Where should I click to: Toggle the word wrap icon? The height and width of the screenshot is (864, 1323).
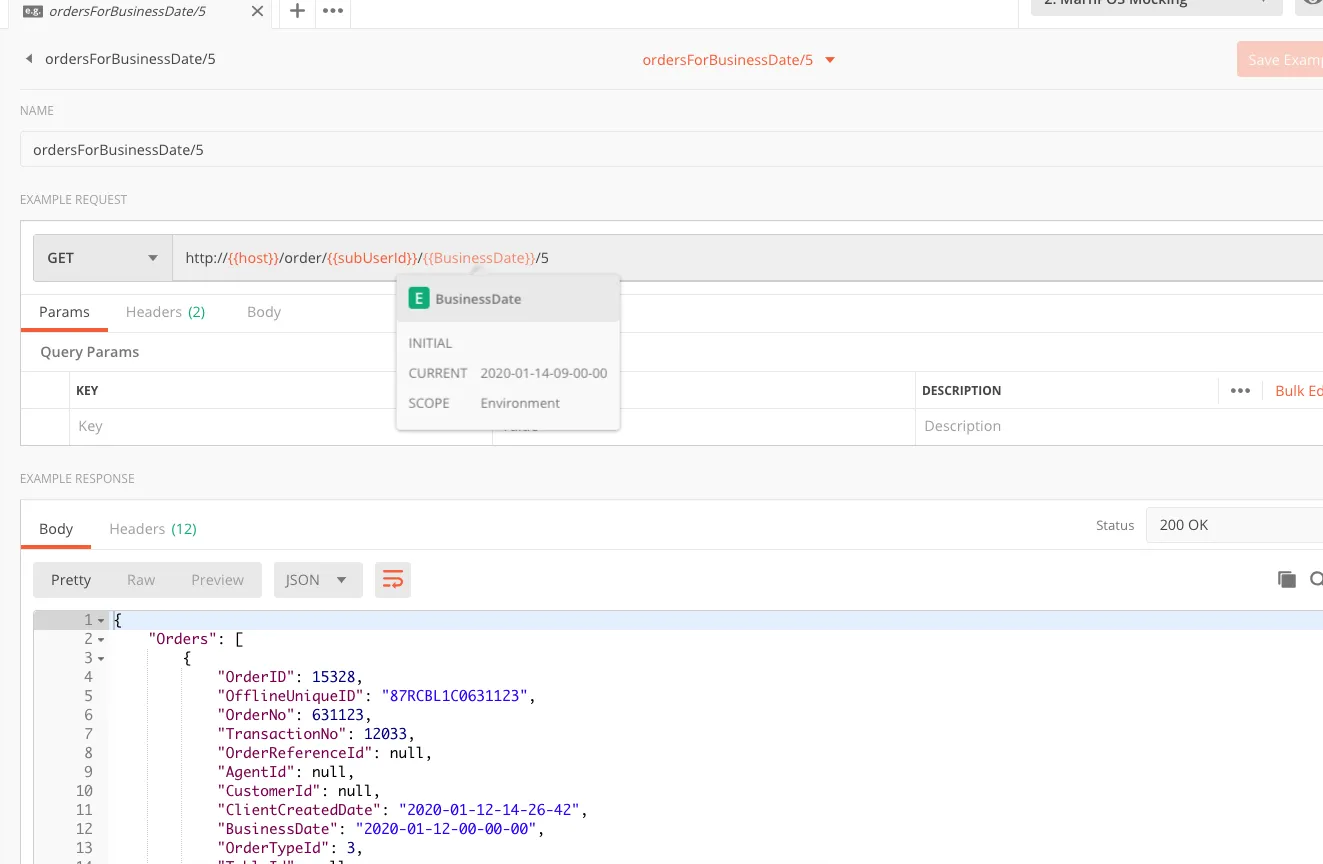[393, 580]
